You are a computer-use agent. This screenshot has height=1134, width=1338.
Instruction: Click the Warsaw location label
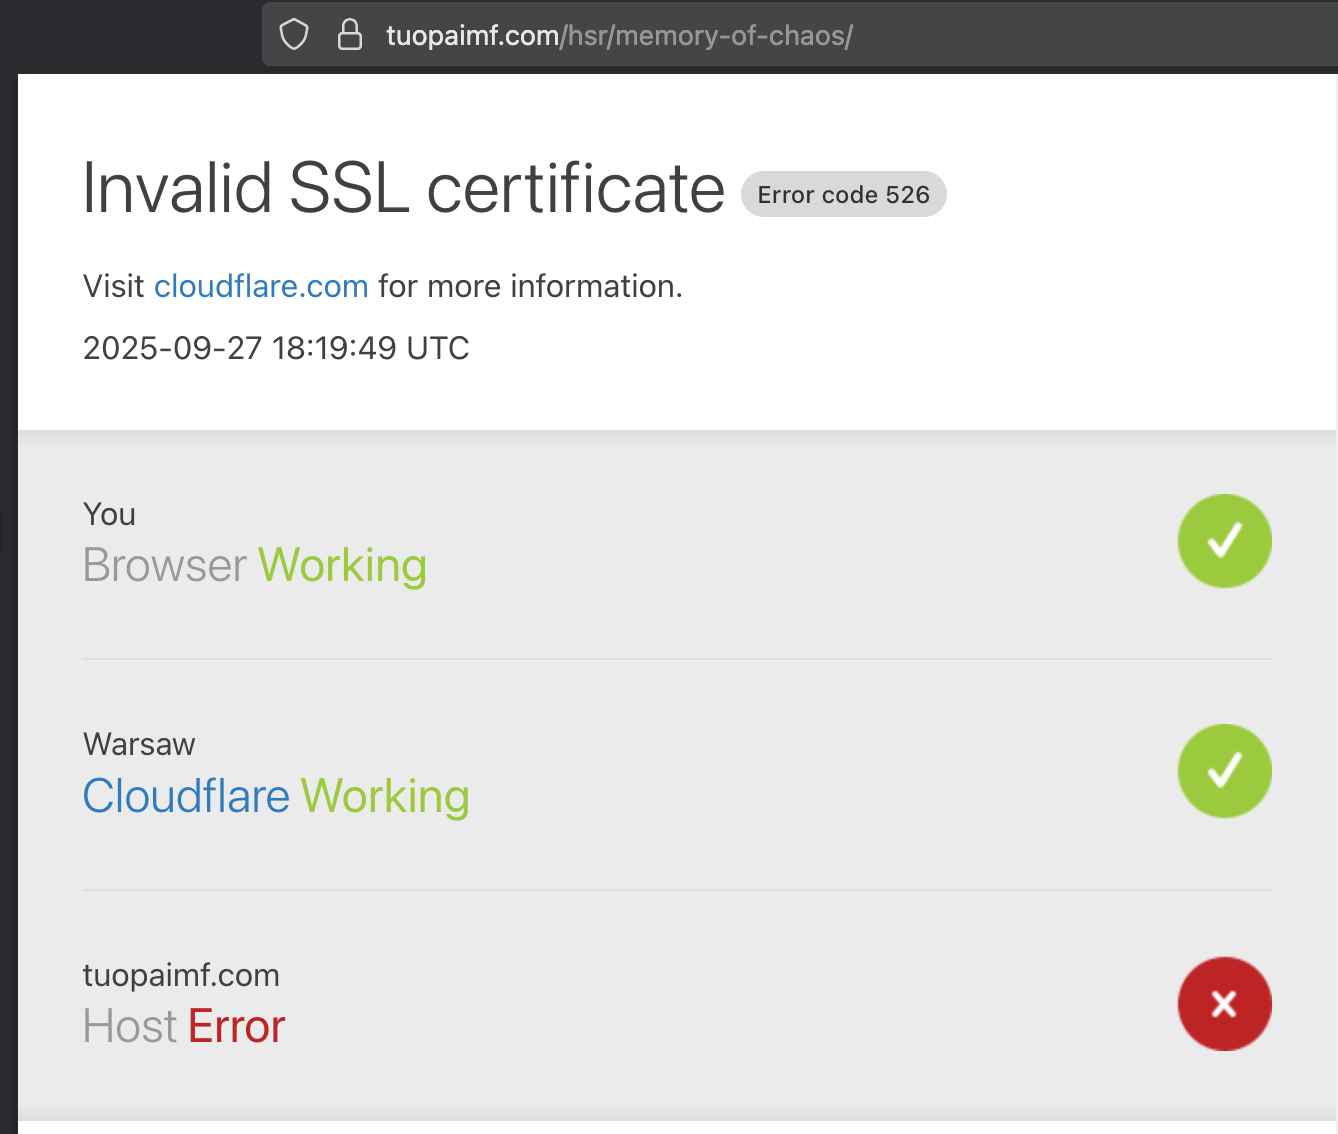pos(139,744)
